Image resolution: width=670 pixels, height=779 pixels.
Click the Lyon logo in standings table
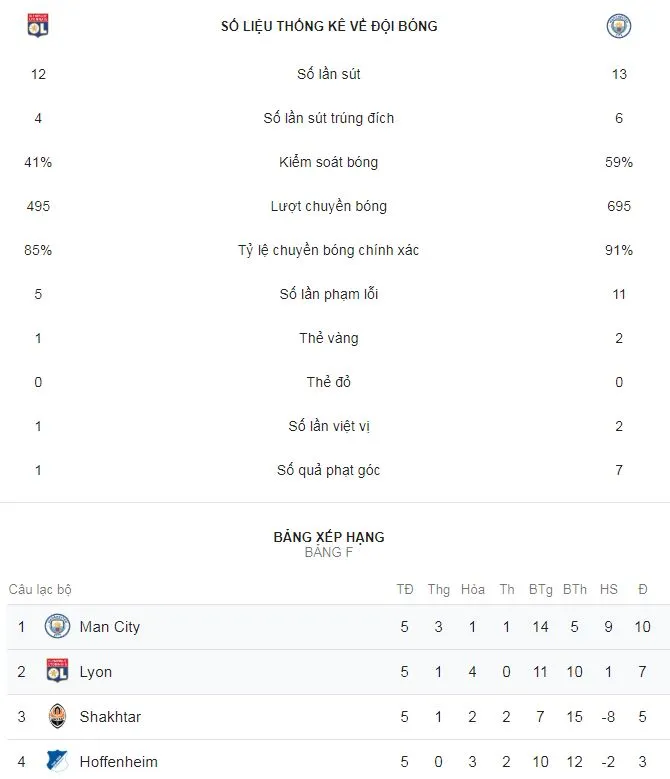click(57, 672)
